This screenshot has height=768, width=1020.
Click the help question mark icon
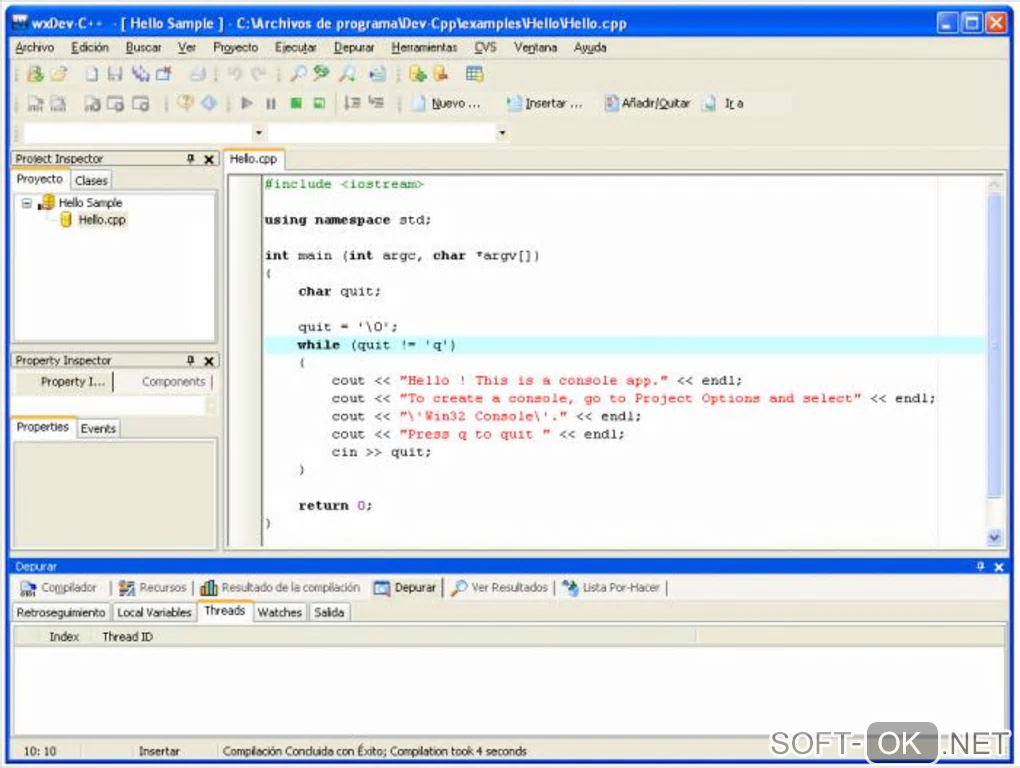[x=185, y=103]
